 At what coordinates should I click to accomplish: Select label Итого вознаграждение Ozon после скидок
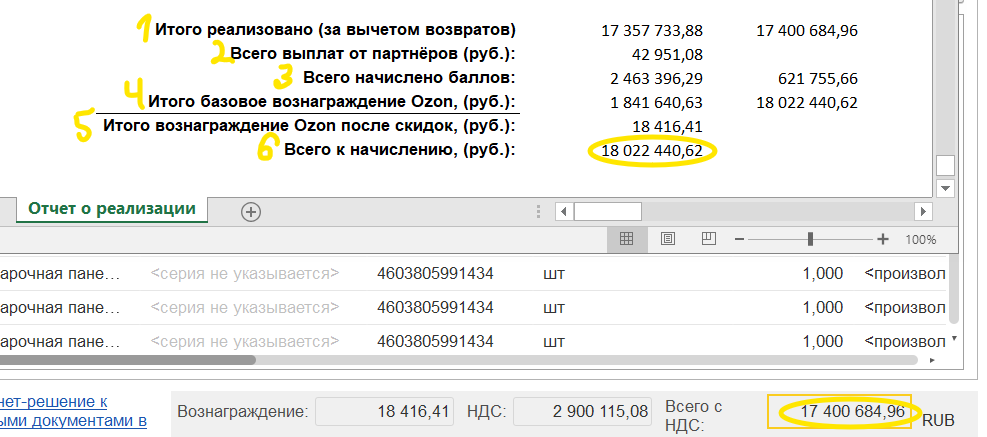pos(310,126)
